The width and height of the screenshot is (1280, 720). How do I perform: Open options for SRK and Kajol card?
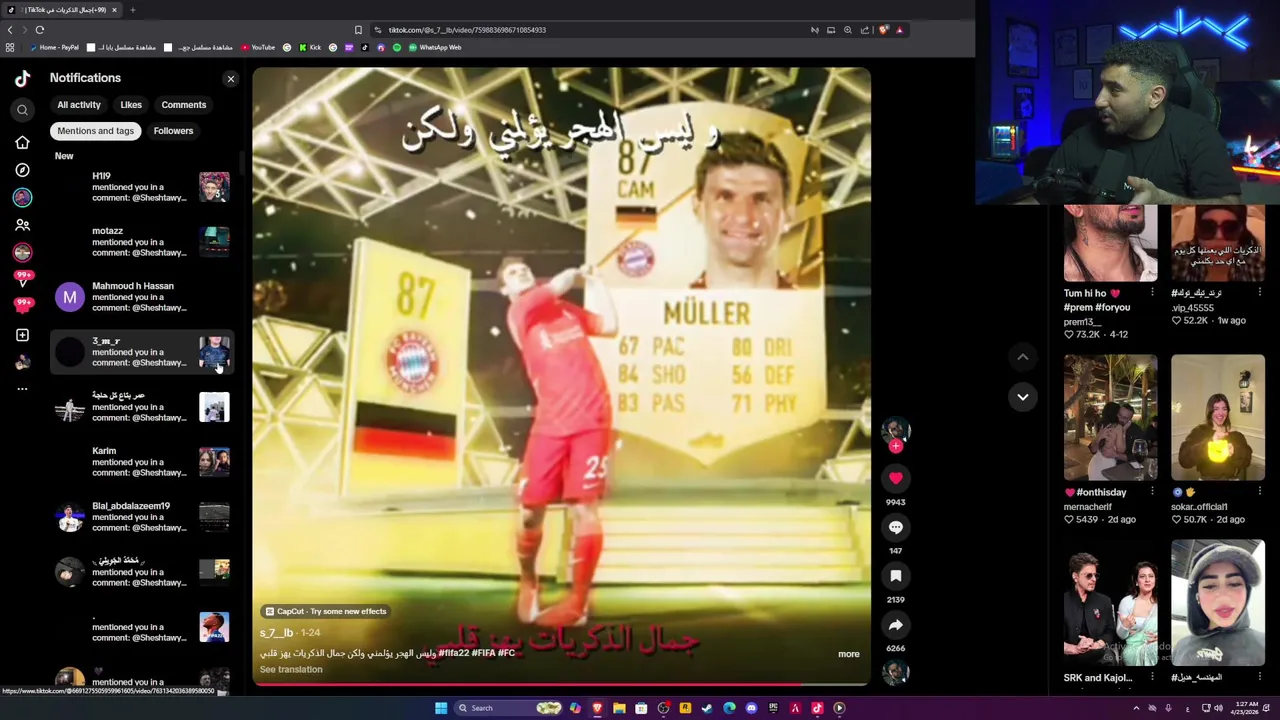pyautogui.click(x=1152, y=678)
